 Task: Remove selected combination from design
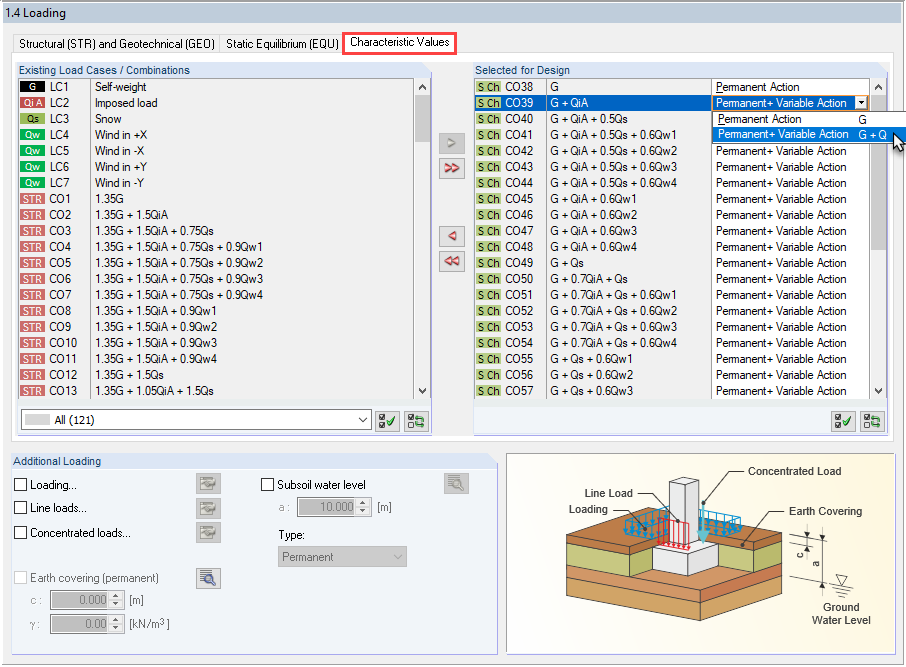pyautogui.click(x=451, y=236)
